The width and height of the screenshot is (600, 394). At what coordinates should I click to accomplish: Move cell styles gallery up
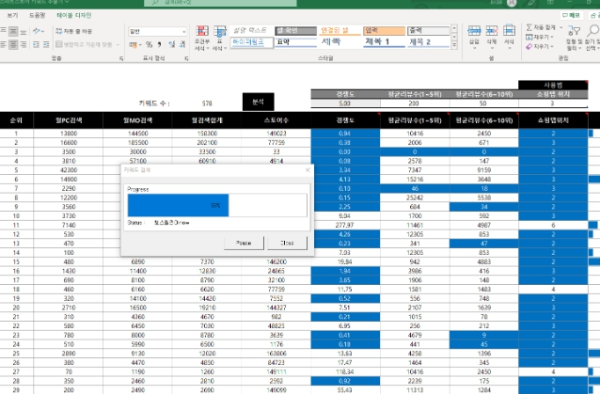coord(454,28)
